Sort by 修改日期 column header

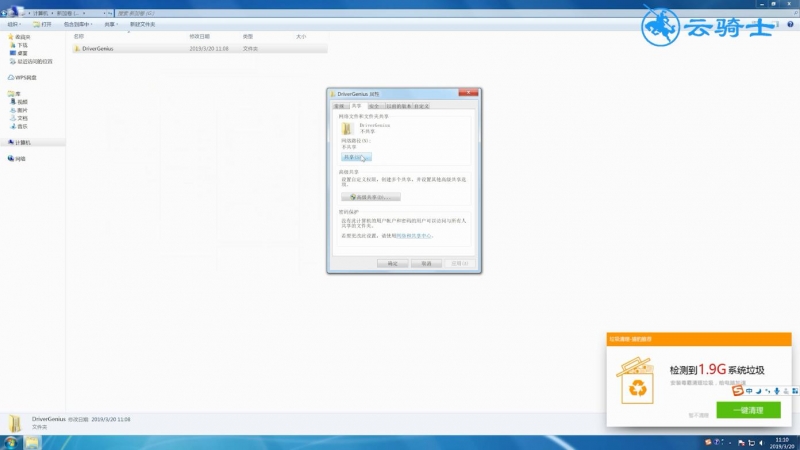click(199, 37)
